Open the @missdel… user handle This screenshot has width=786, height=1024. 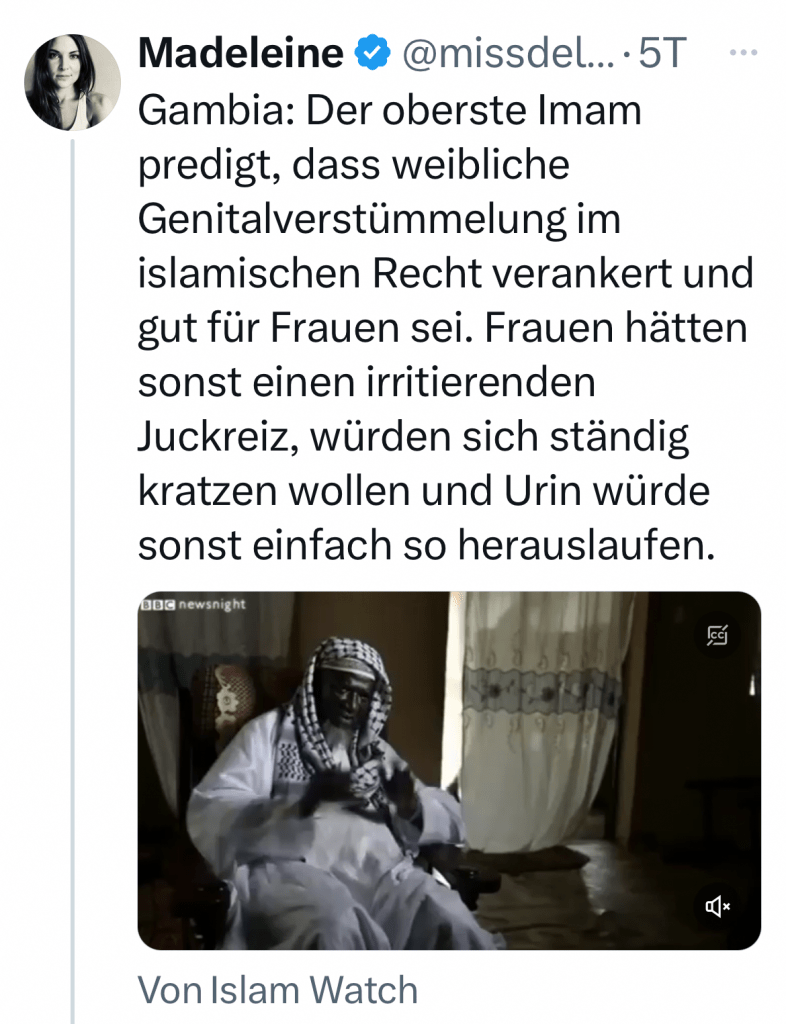509,53
